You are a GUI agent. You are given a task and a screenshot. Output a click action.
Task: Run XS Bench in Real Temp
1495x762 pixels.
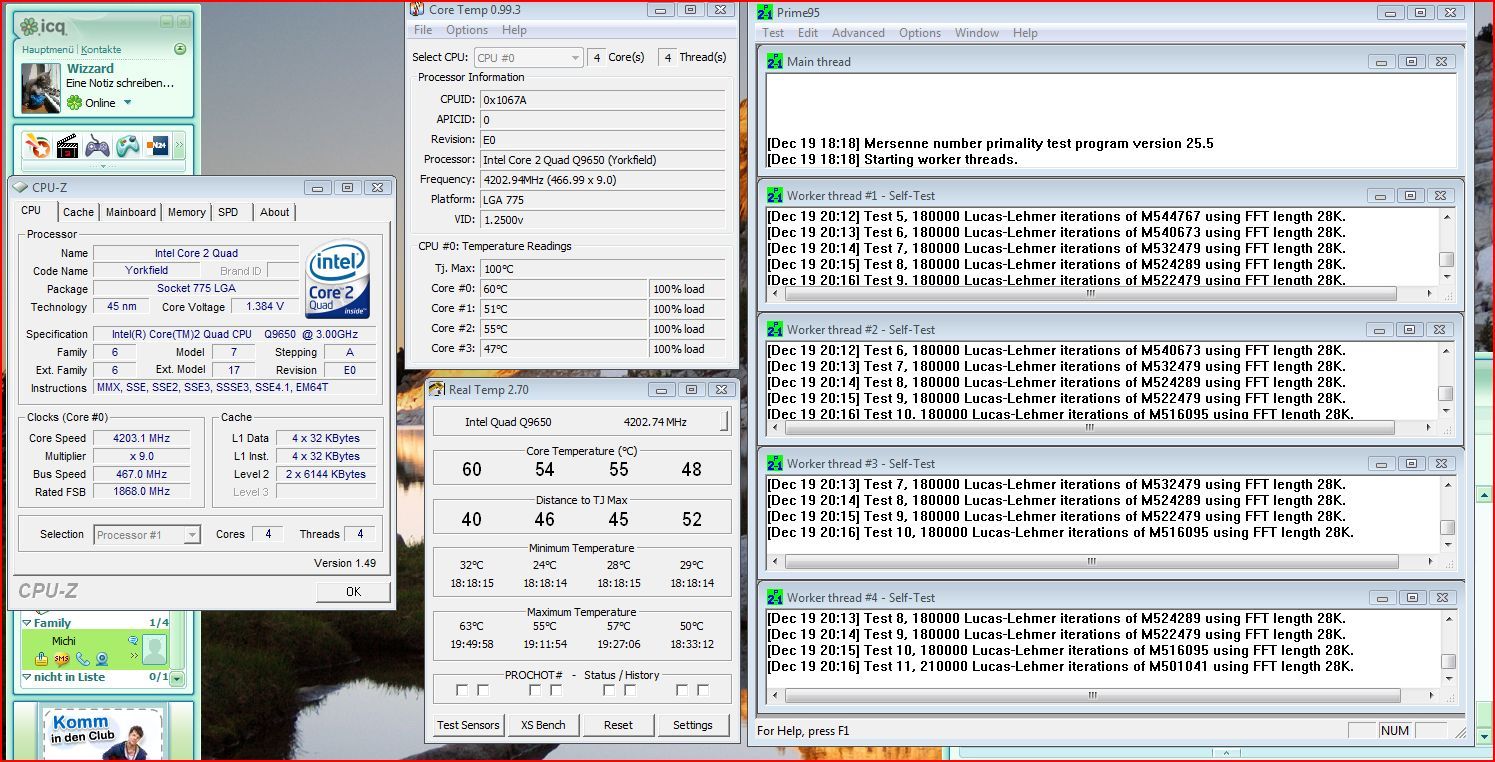point(543,725)
